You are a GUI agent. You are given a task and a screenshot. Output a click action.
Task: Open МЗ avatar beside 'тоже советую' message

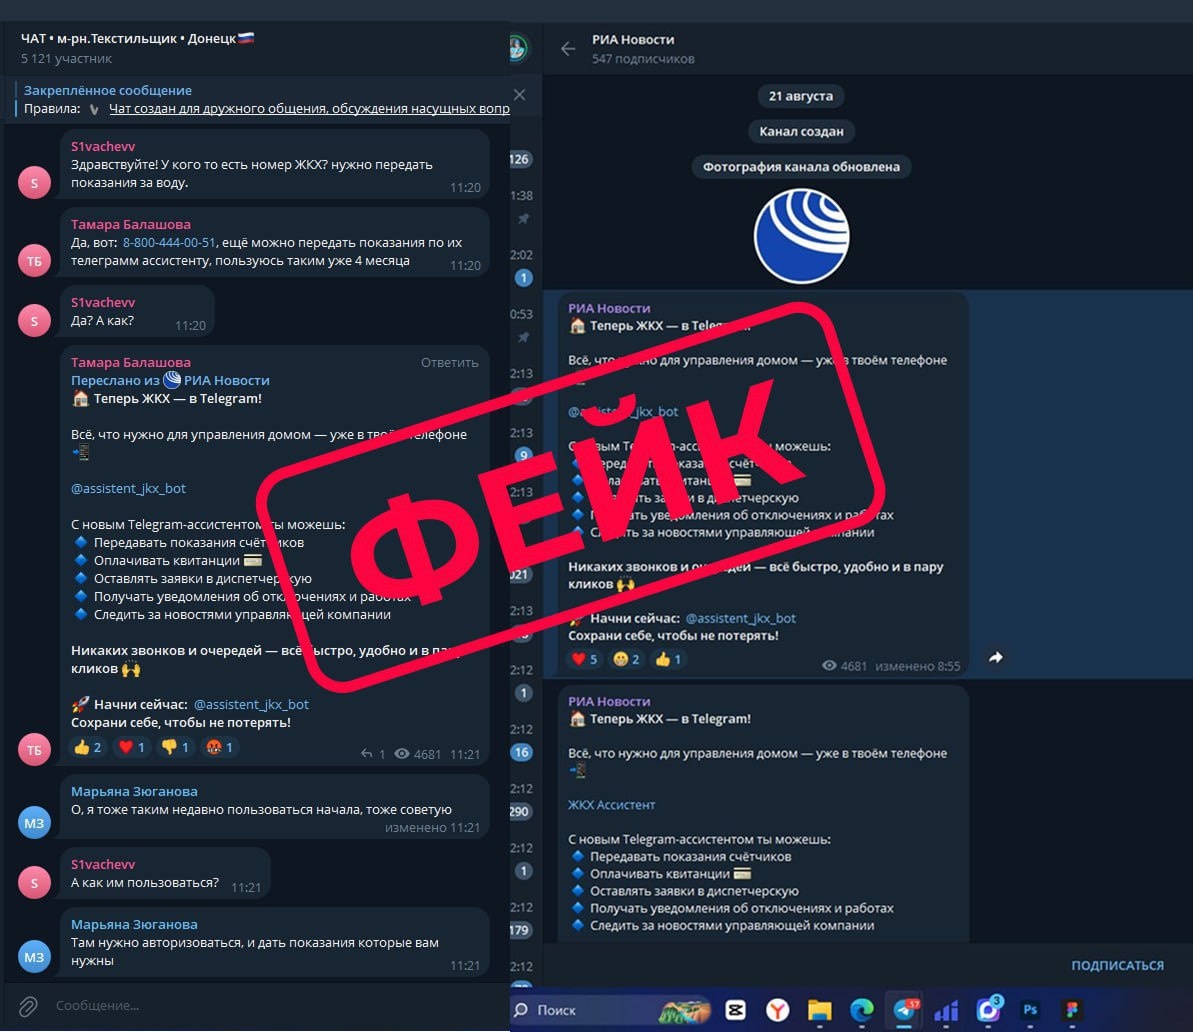[34, 823]
